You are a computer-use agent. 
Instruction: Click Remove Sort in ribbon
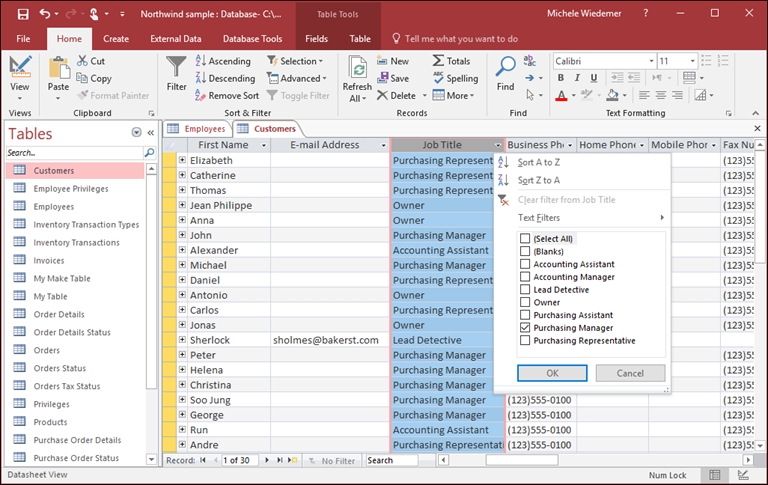click(227, 96)
